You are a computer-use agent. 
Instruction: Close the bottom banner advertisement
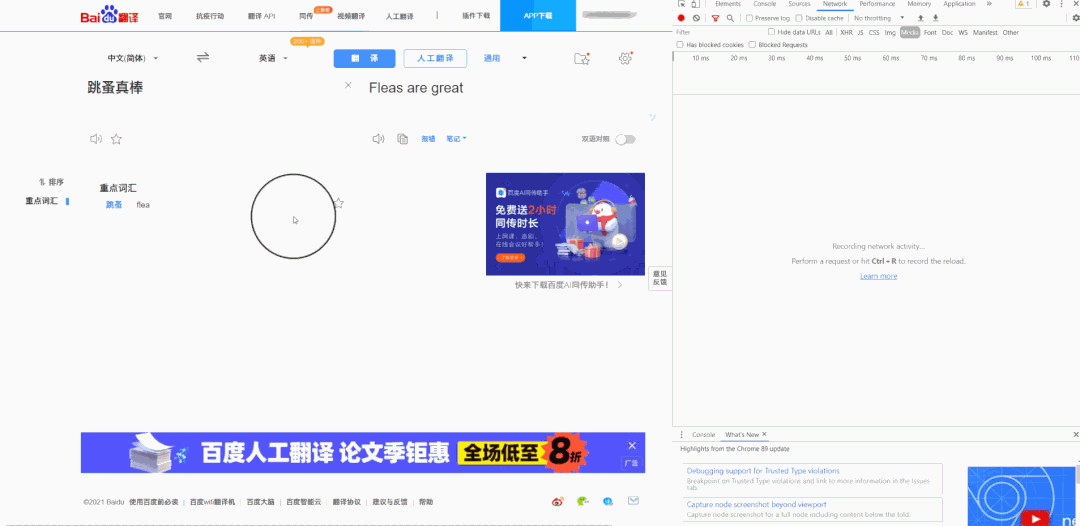pos(632,445)
